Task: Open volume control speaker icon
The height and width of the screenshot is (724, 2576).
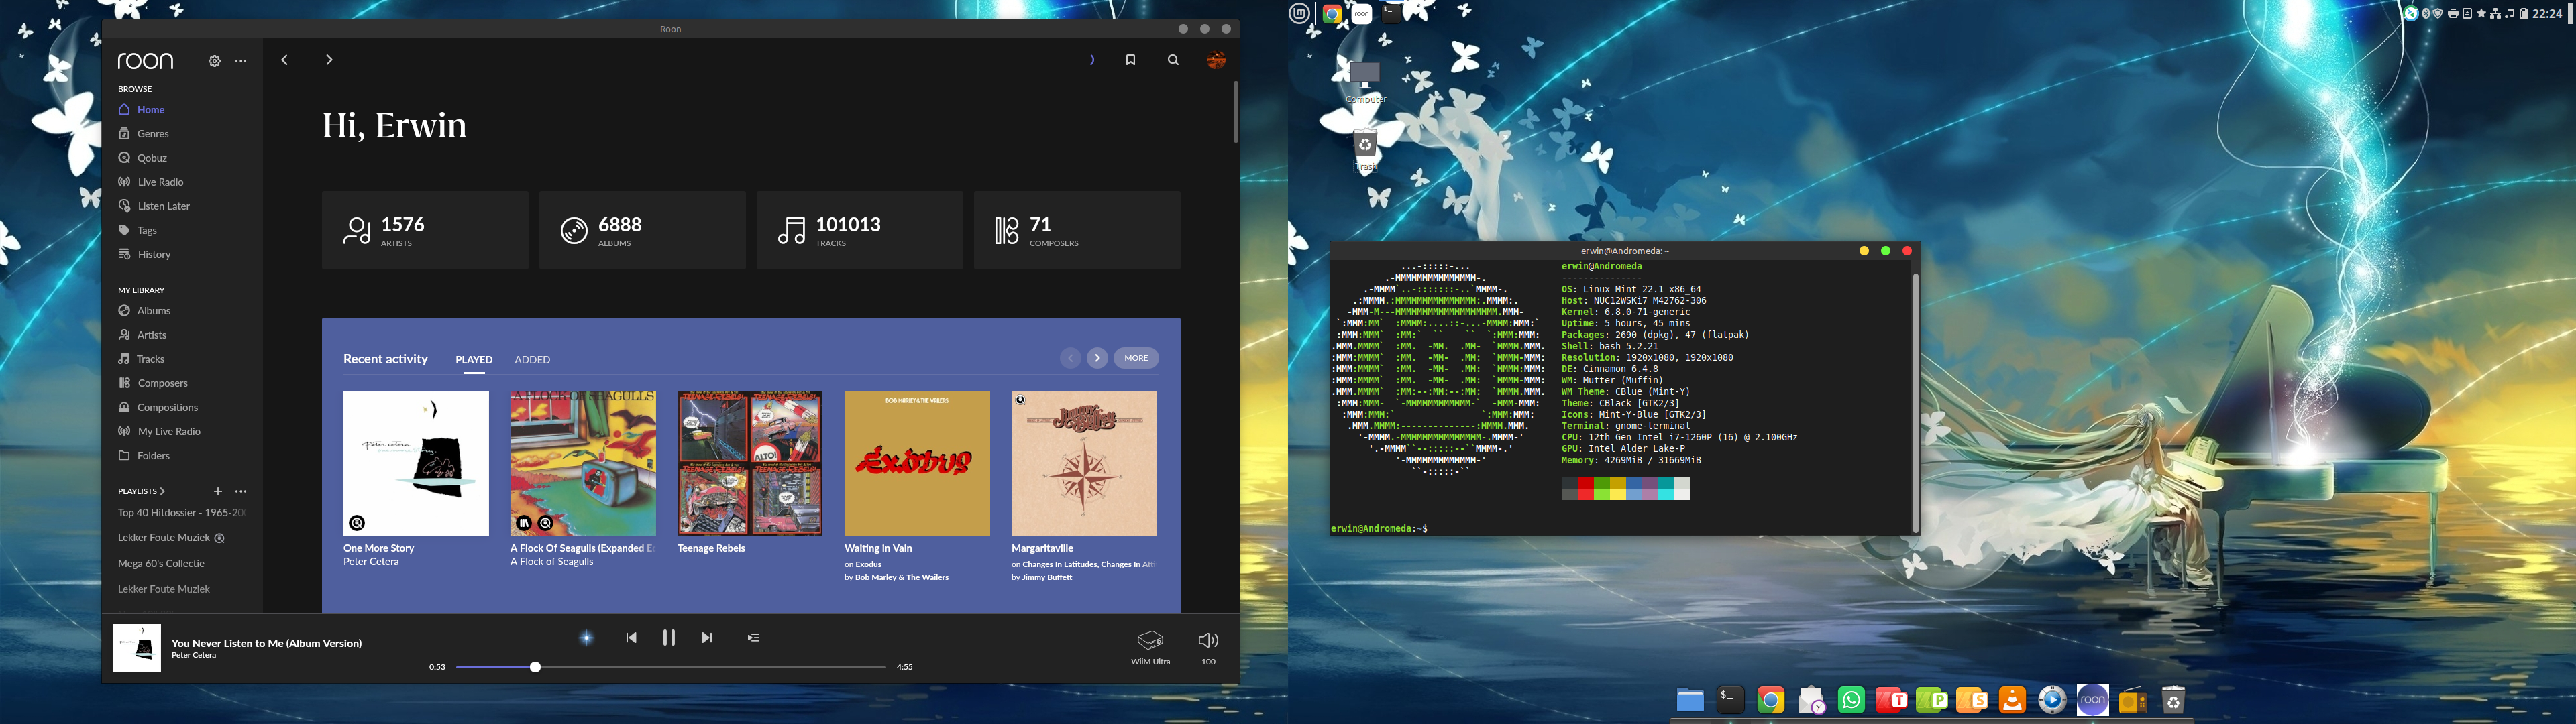Action: click(x=1208, y=640)
